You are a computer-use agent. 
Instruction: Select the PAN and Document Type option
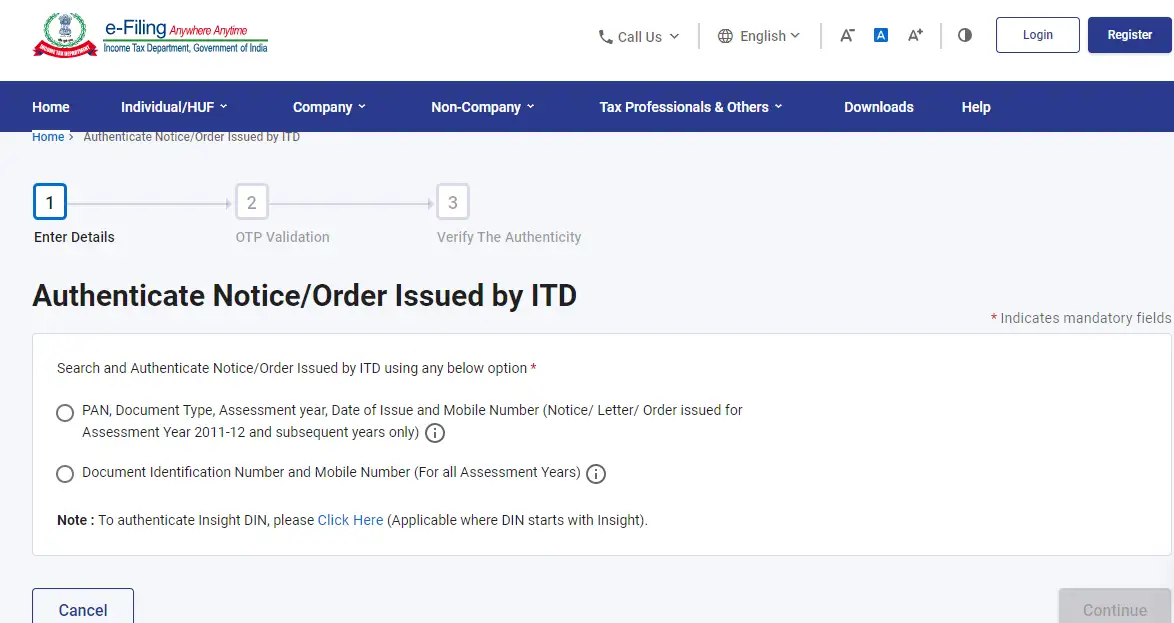(65, 412)
